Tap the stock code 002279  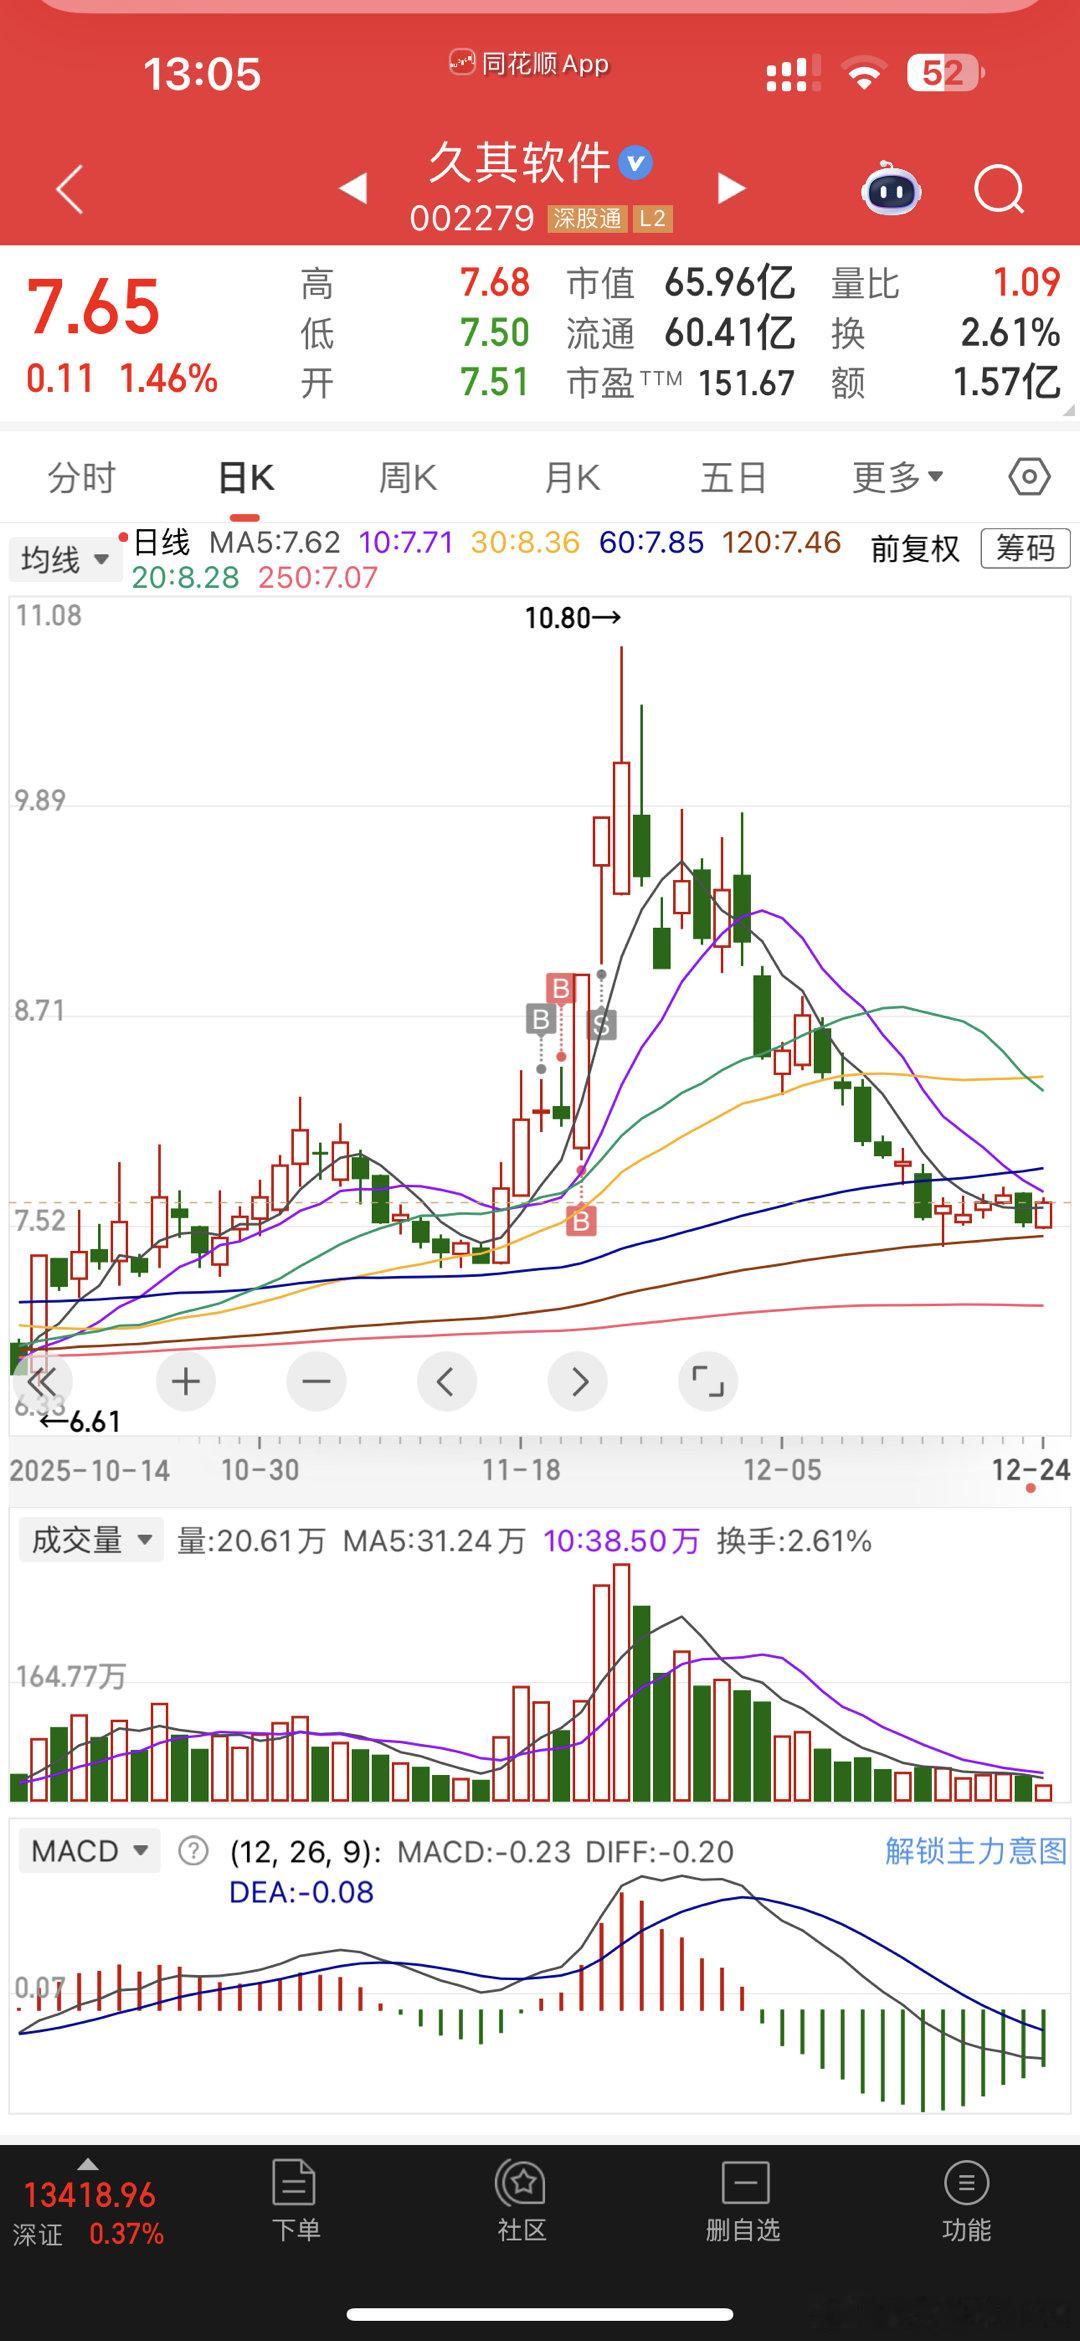pyautogui.click(x=472, y=218)
